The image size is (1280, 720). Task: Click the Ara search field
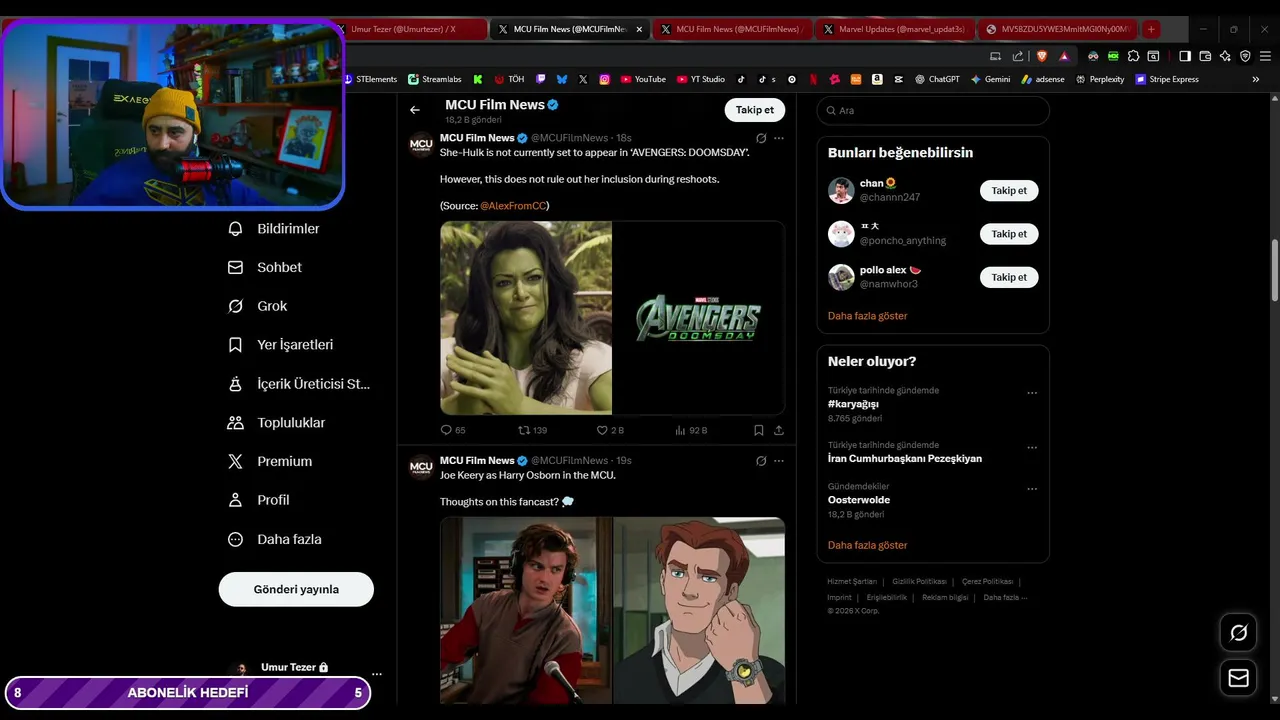pos(933,110)
